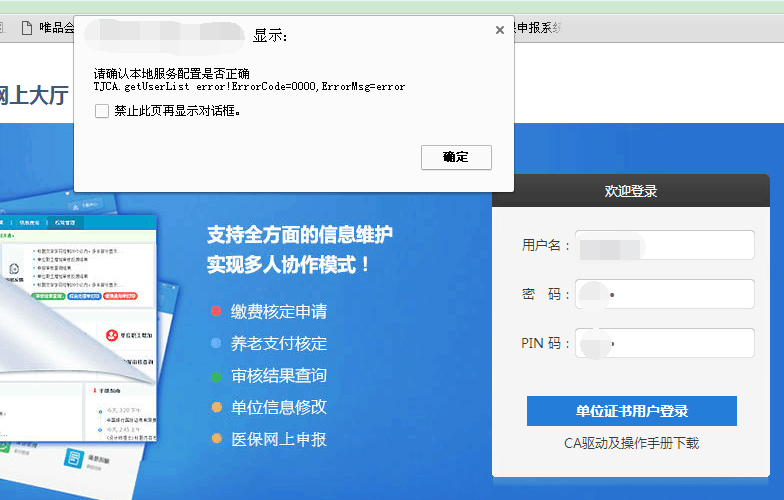
Task: Click the green dot beside 审核结果查询
Action: (x=216, y=376)
